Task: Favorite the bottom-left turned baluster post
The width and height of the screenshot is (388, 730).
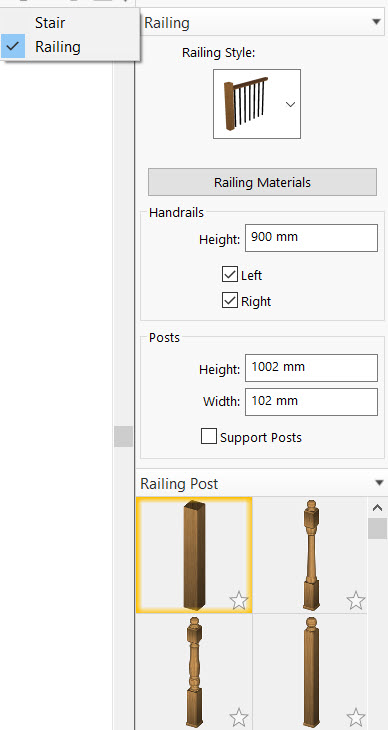Action: [239, 717]
